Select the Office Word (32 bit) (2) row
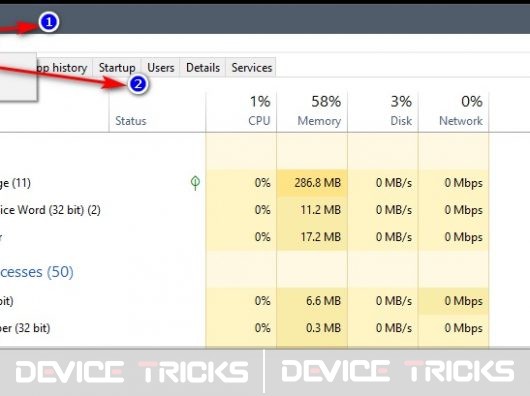Viewport: 530px width, 396px height. tap(244, 210)
